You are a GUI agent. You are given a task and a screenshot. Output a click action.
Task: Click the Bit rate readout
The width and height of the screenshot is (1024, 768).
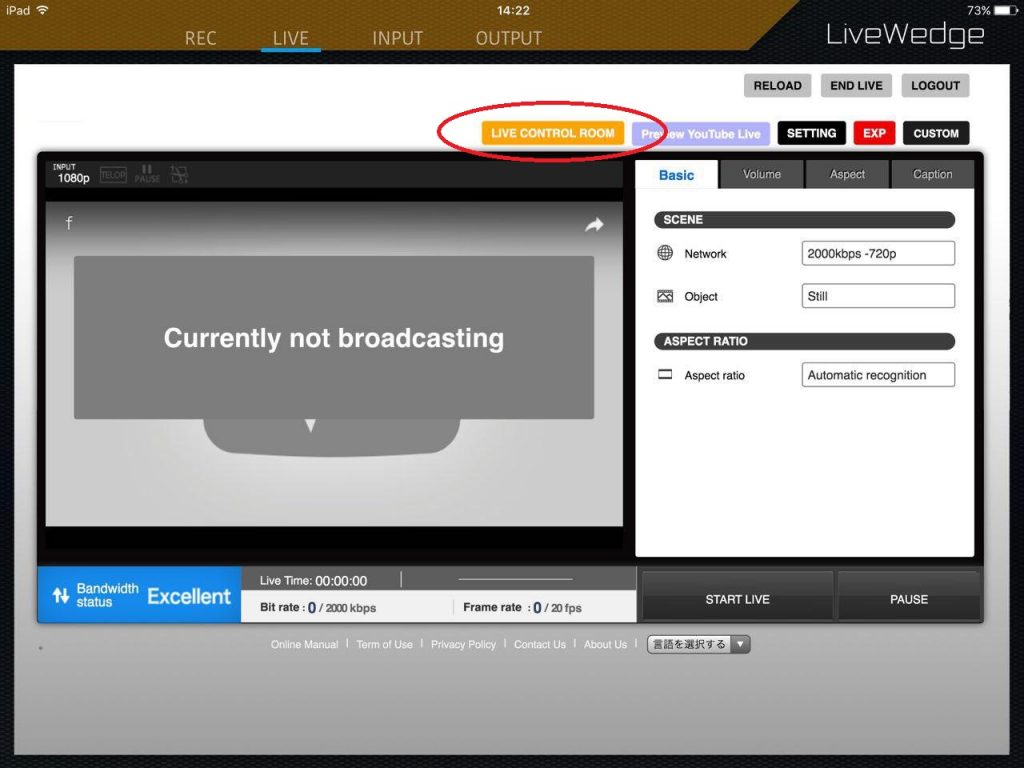[x=318, y=607]
